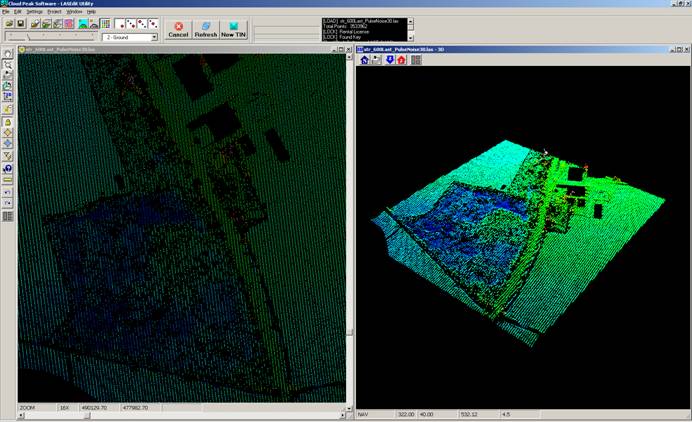Open the Settings menu
The height and width of the screenshot is (422, 692).
click(x=34, y=11)
